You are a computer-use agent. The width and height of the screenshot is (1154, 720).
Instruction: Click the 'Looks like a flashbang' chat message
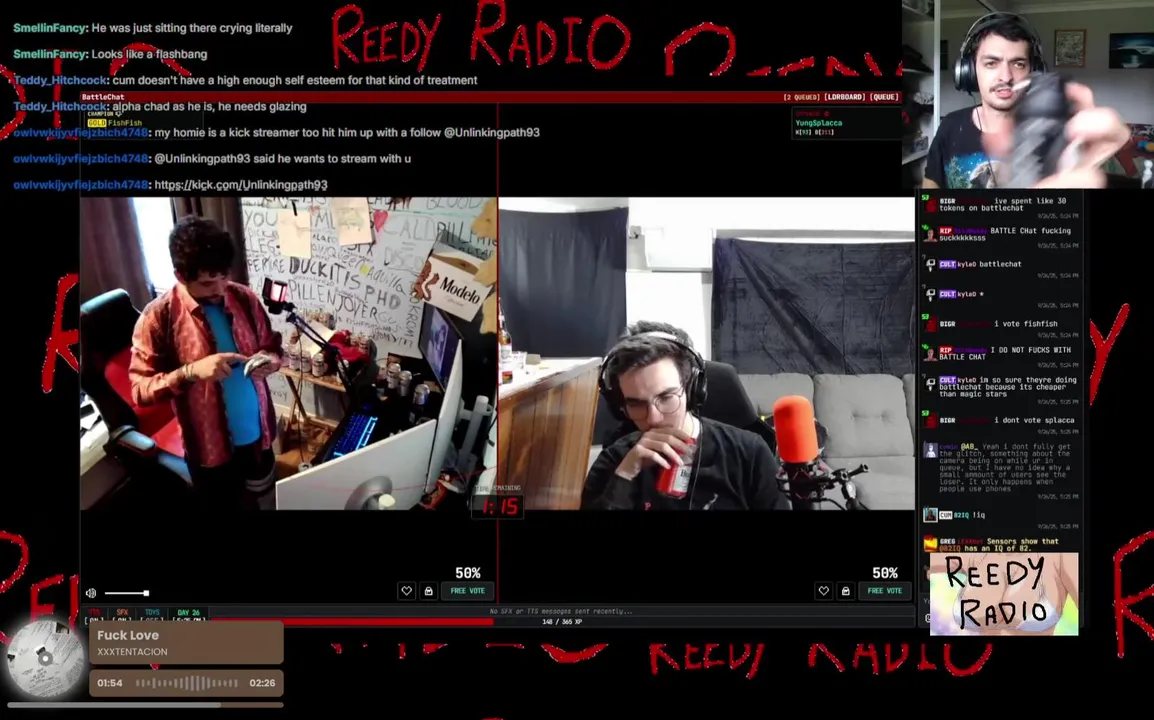(x=149, y=54)
